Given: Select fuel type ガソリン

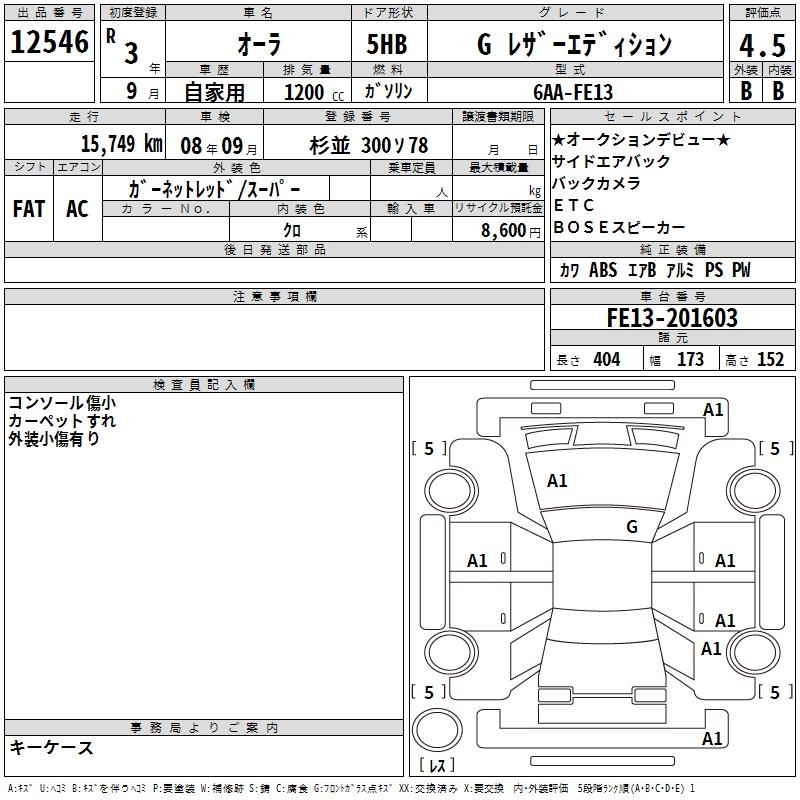Looking at the screenshot, I should (388, 91).
